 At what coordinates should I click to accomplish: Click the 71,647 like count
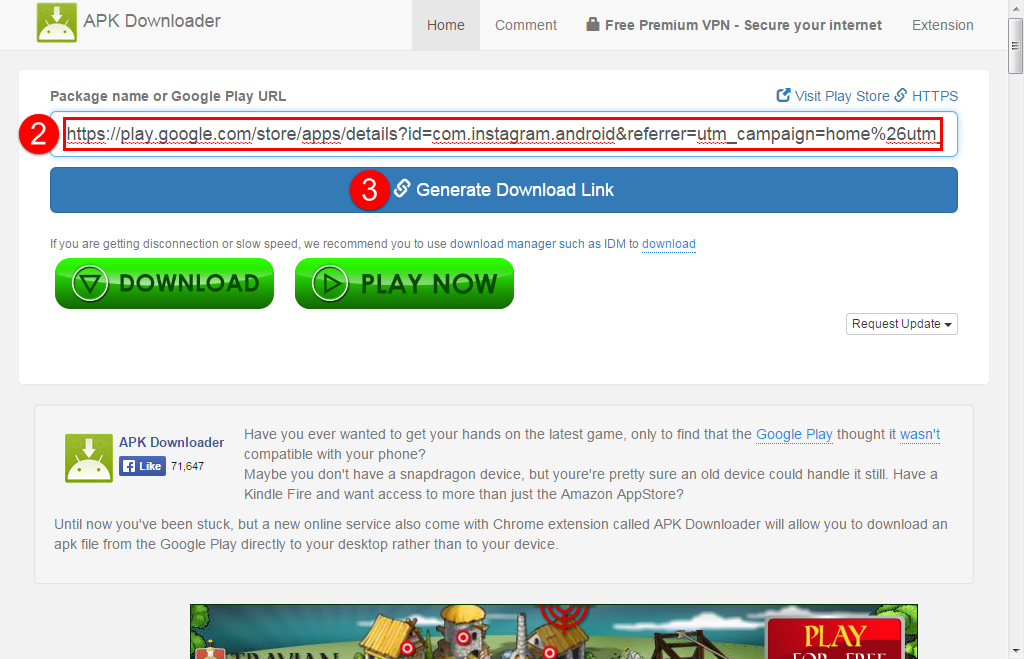tap(187, 466)
